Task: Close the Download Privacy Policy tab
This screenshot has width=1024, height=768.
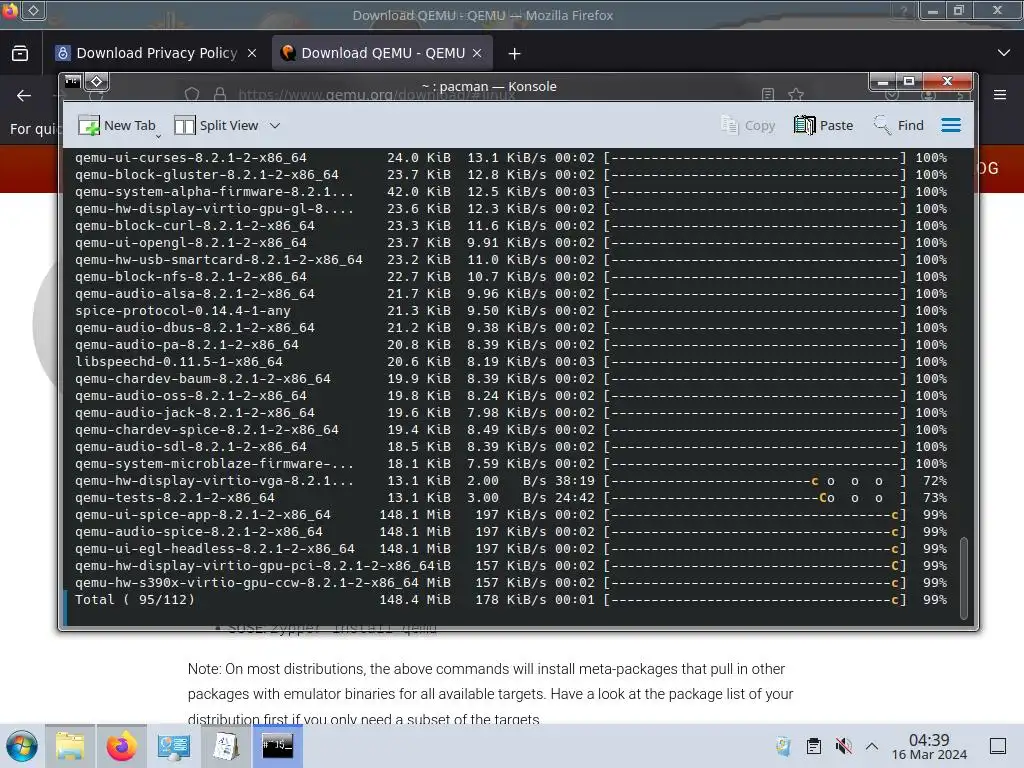Action: (252, 54)
